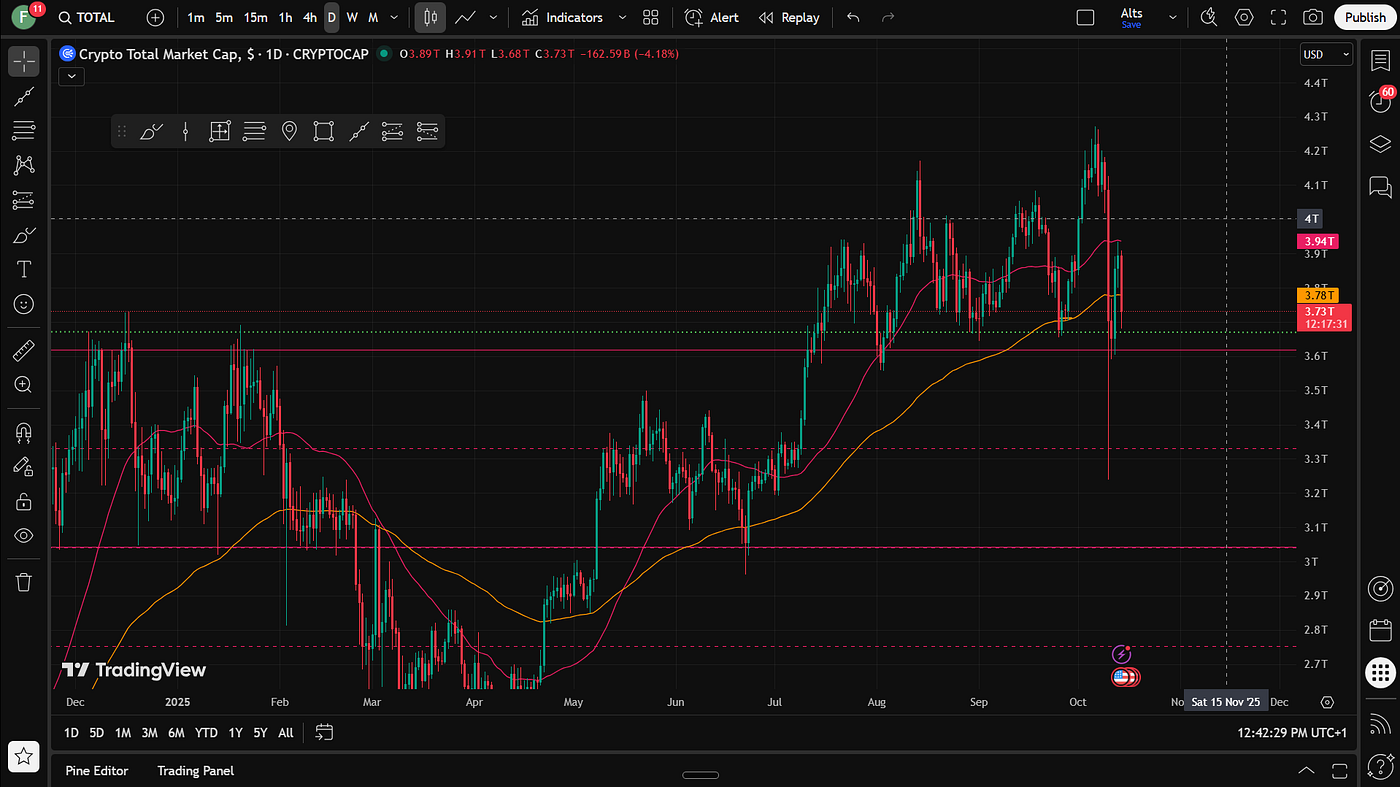Image resolution: width=1400 pixels, height=787 pixels.
Task: Select the 1h timeframe
Action: click(286, 17)
